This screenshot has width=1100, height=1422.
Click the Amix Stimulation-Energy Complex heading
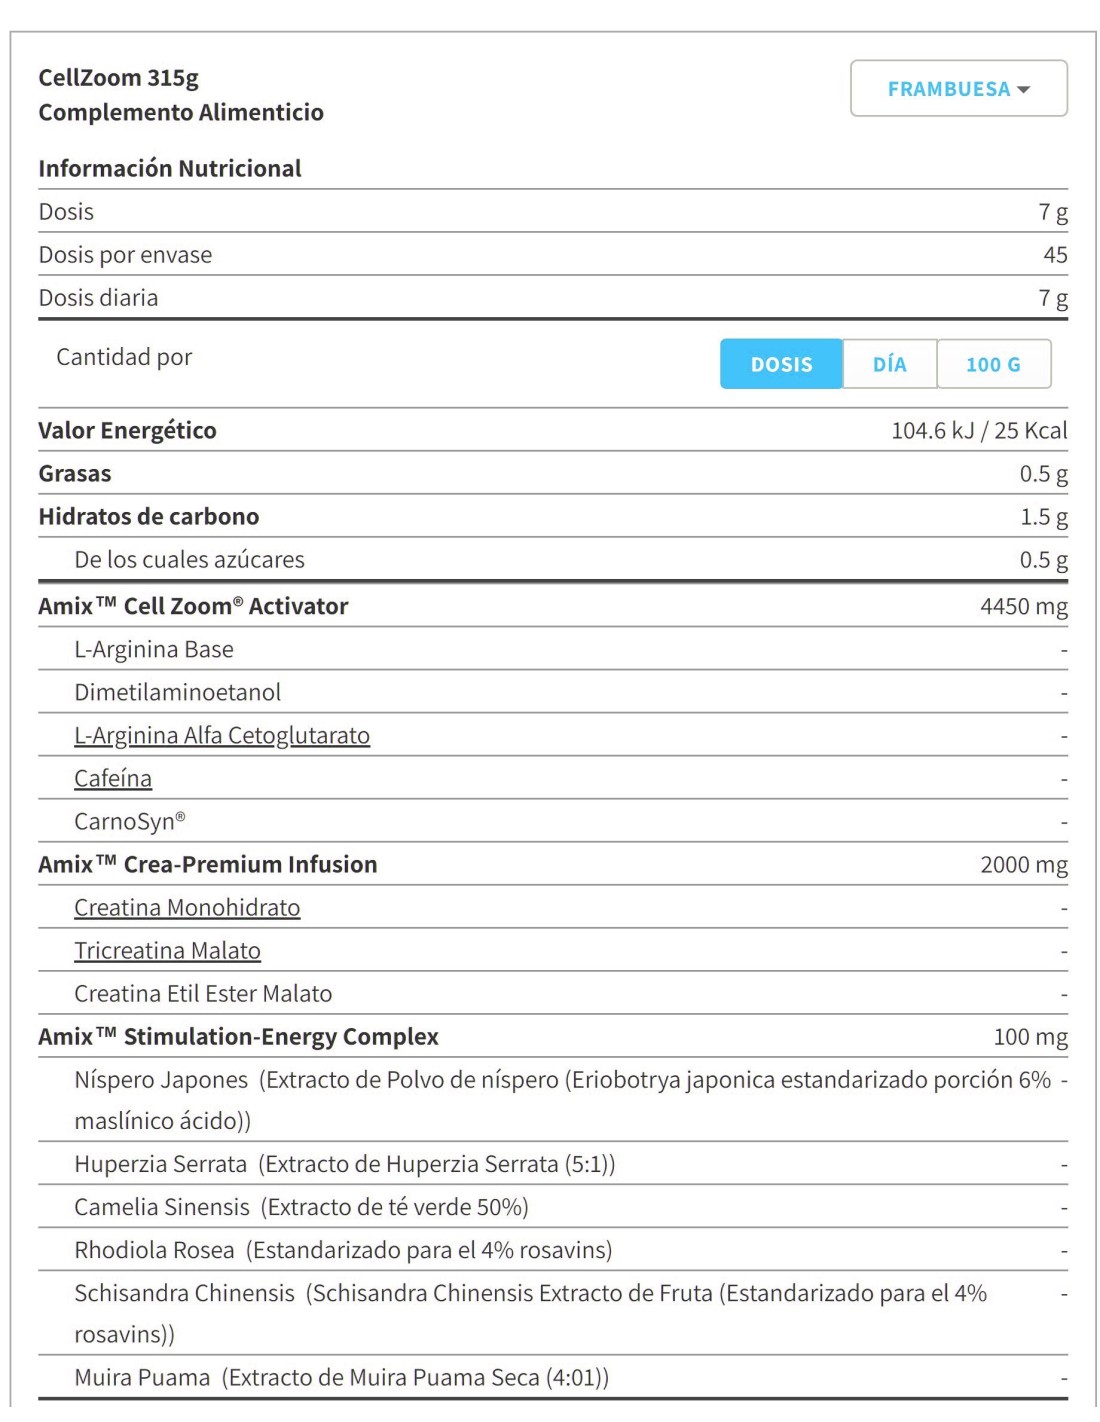[x=238, y=1036]
